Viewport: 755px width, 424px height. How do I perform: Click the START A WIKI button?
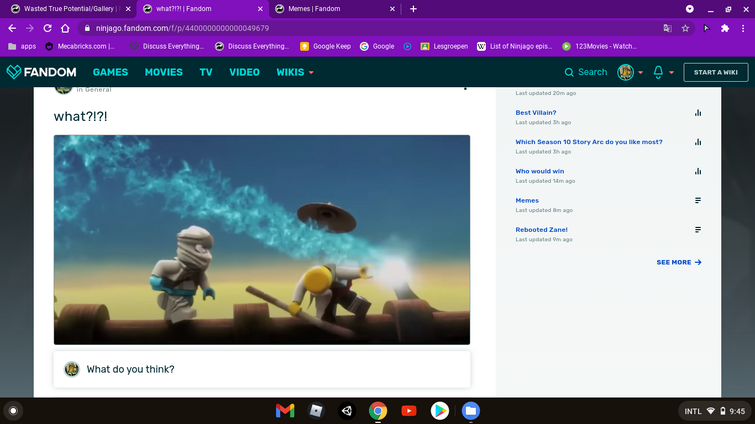[x=716, y=72]
